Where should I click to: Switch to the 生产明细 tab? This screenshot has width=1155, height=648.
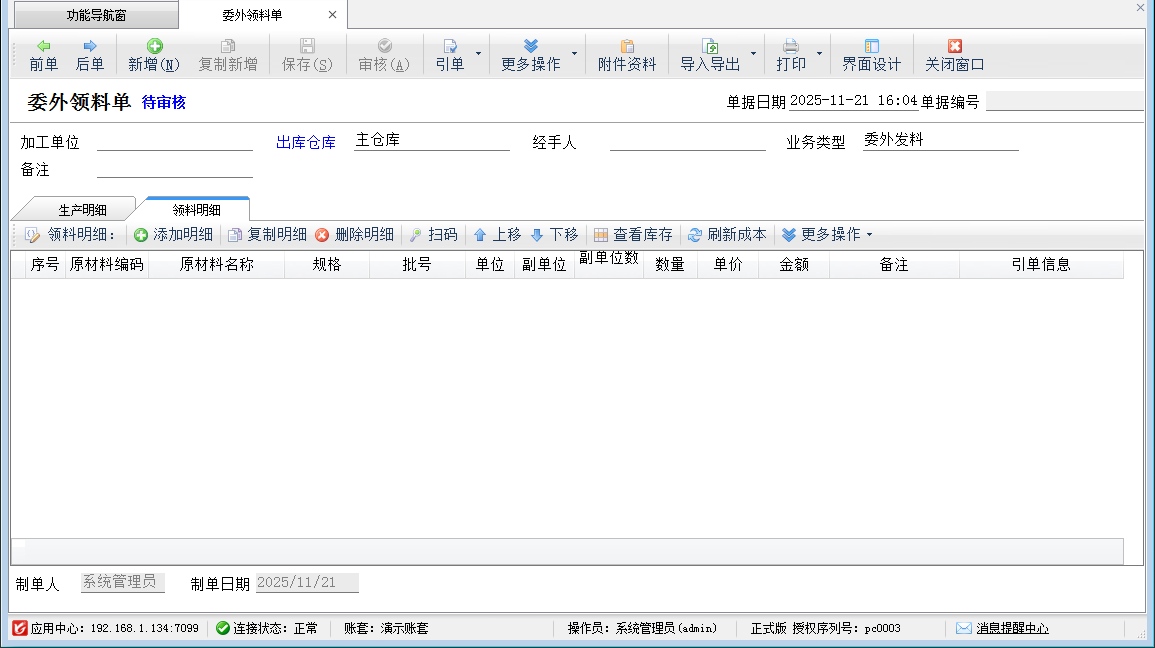click(x=82, y=210)
